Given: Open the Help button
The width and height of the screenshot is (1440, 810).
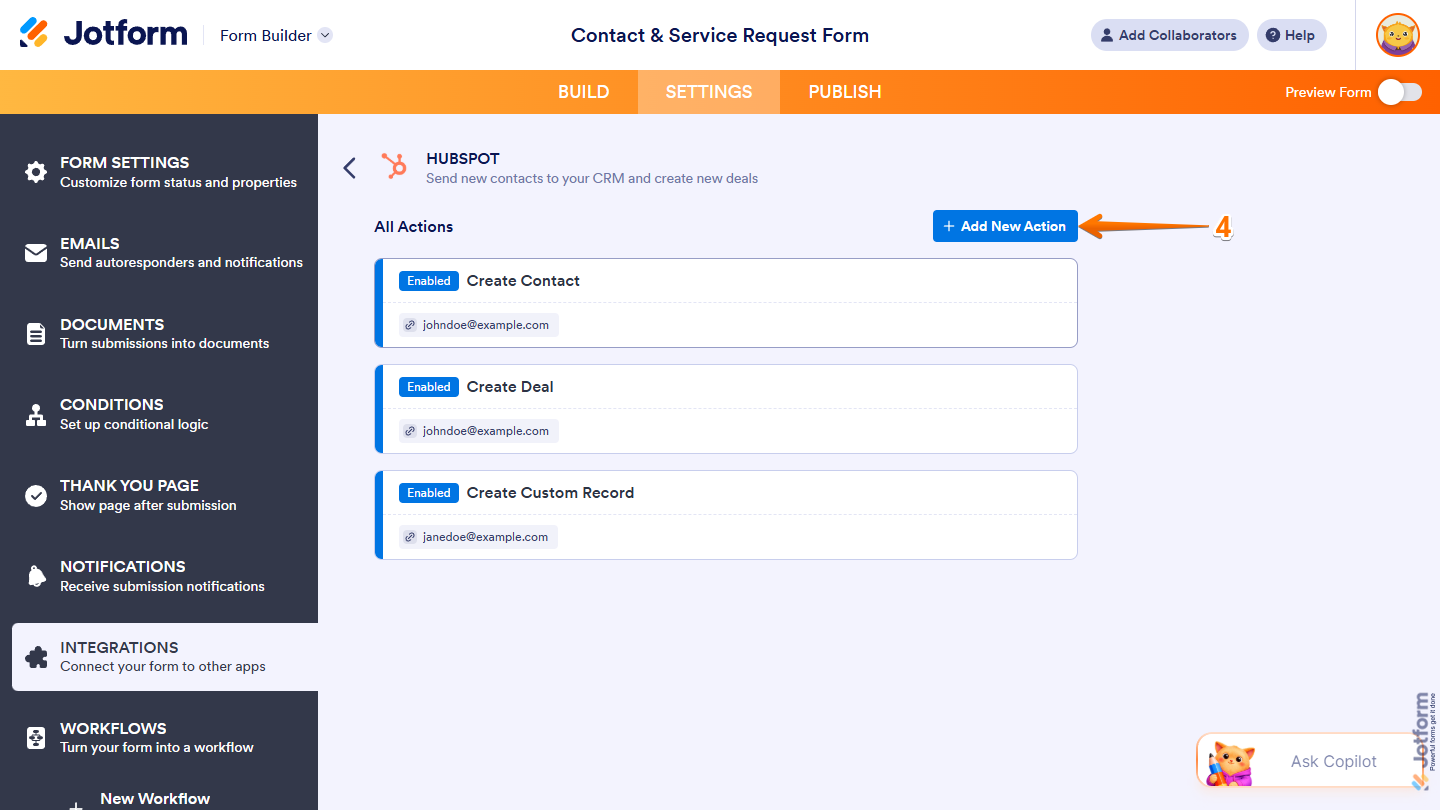Looking at the screenshot, I should coord(1291,35).
